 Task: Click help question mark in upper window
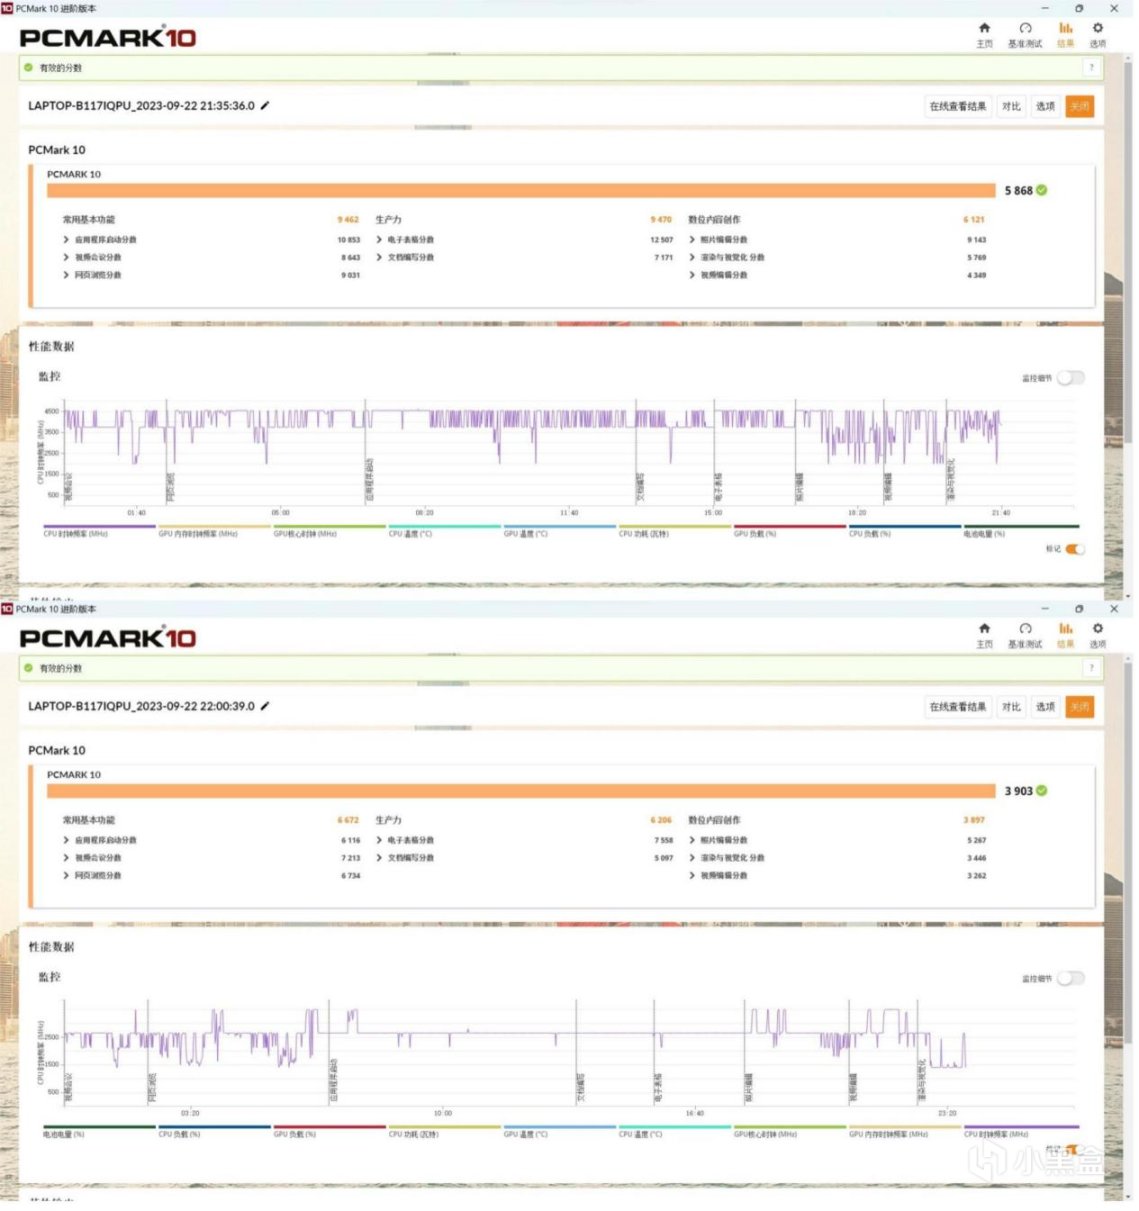pyautogui.click(x=1092, y=67)
